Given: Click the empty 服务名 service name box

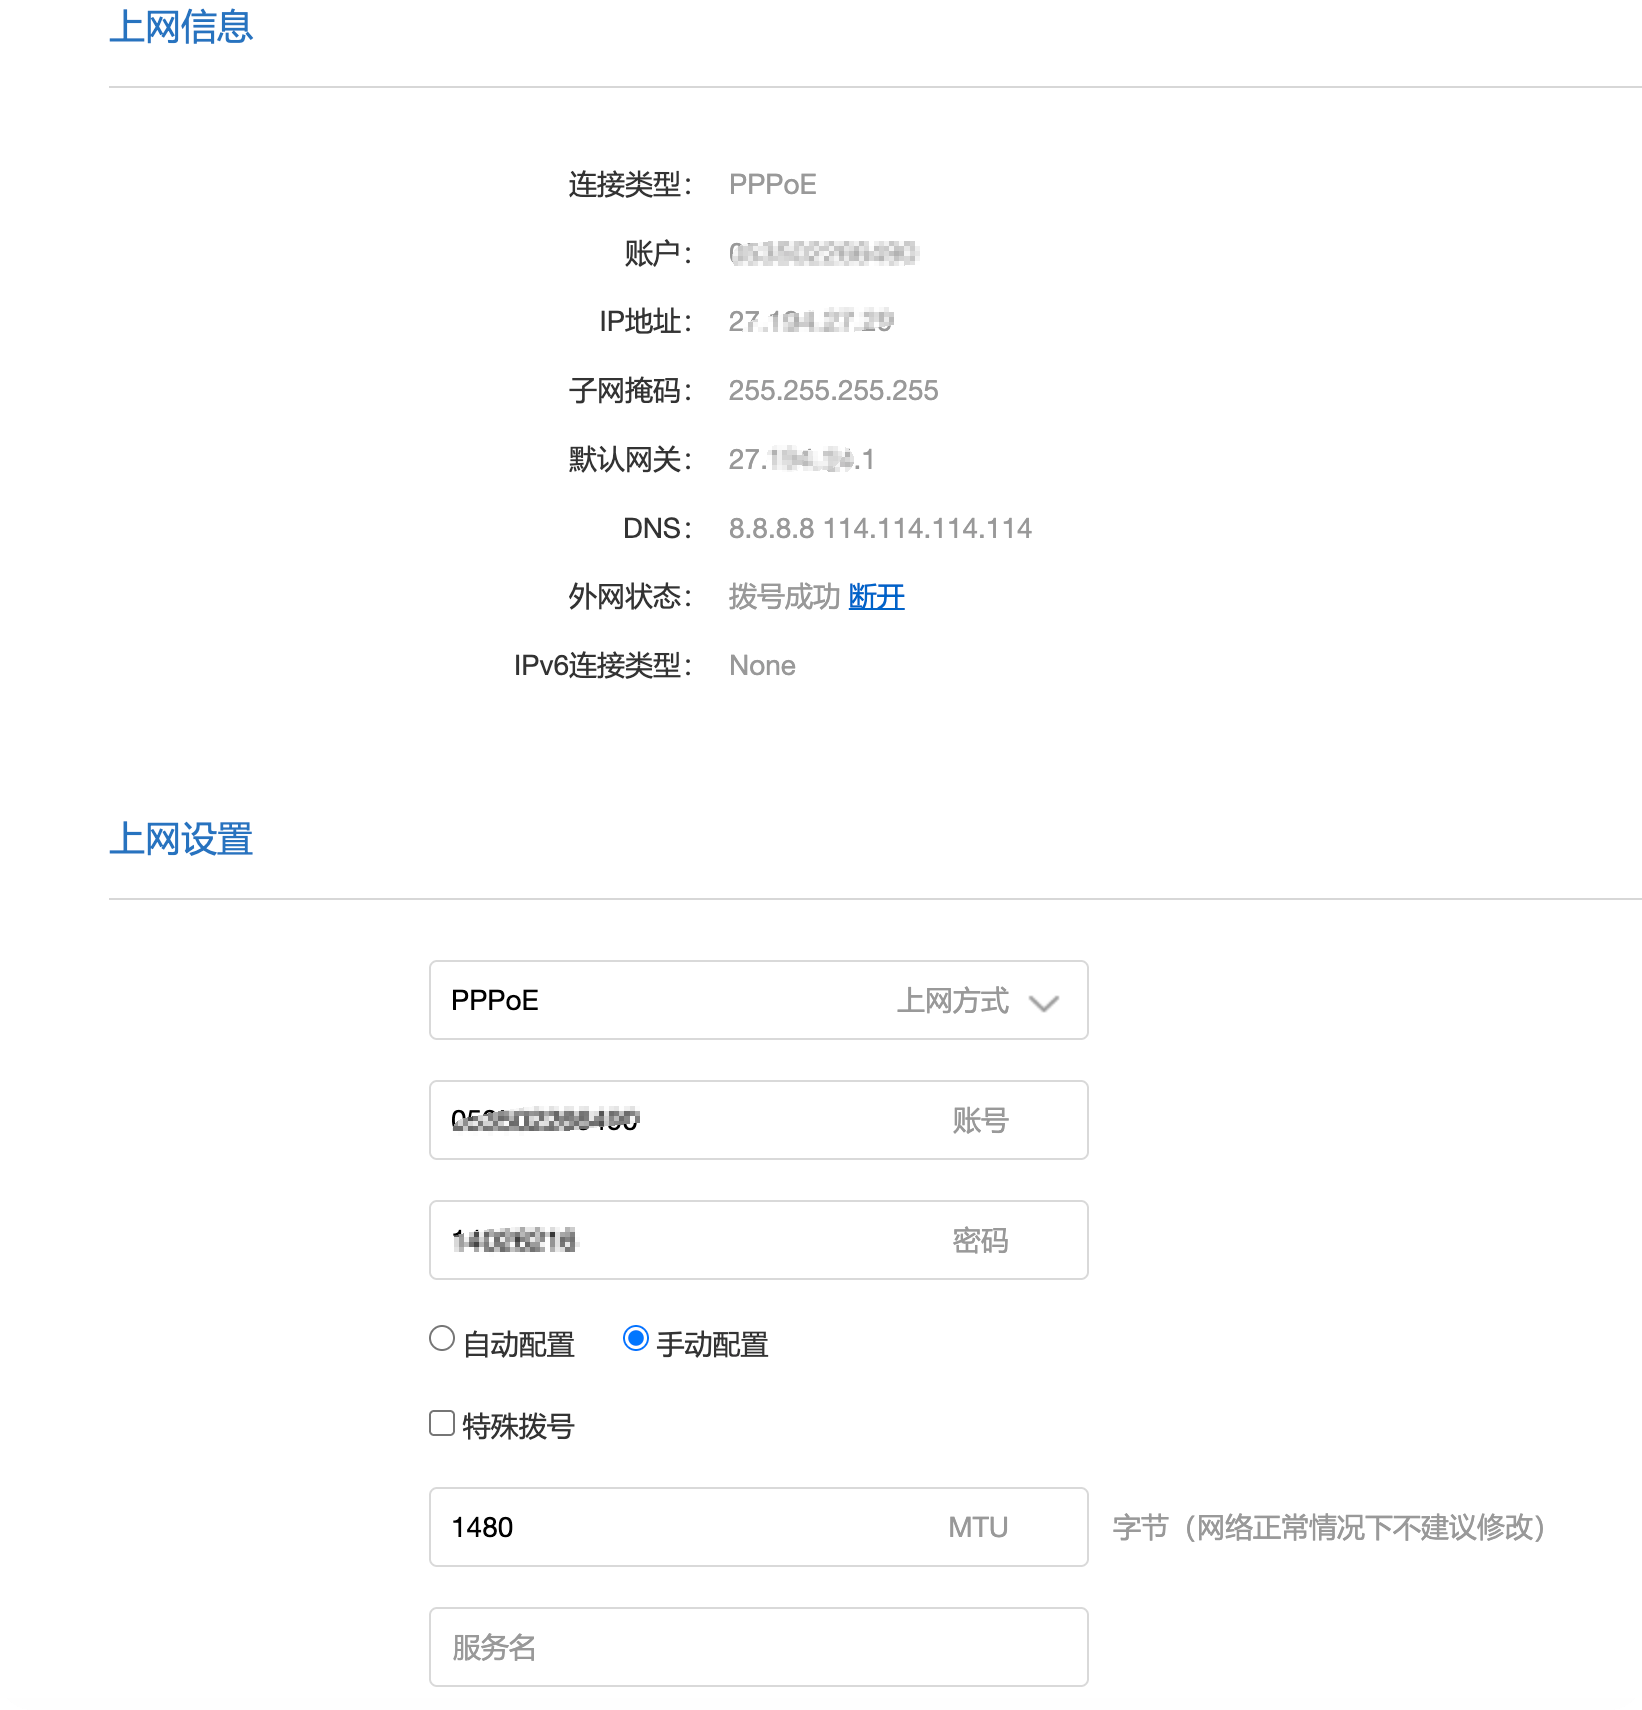Looking at the screenshot, I should pyautogui.click(x=758, y=1647).
